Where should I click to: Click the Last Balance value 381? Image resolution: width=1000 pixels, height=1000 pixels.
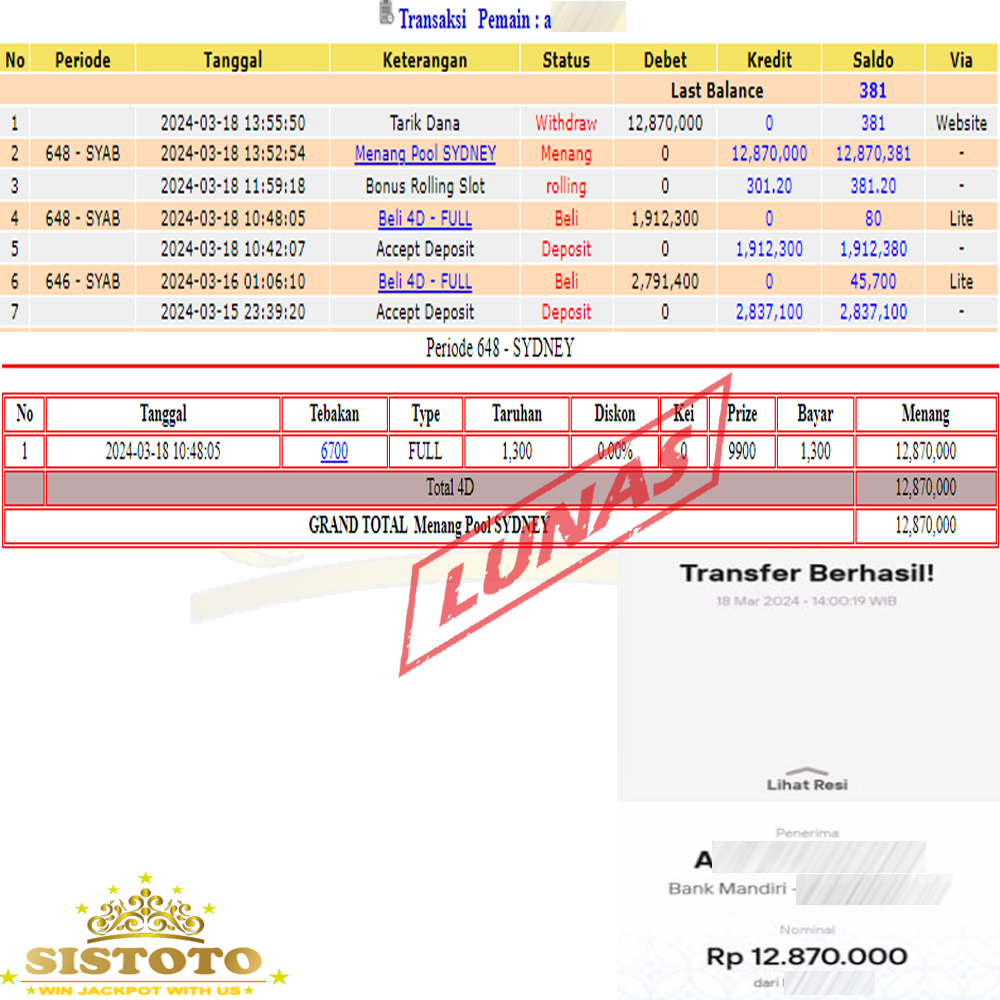tap(872, 91)
